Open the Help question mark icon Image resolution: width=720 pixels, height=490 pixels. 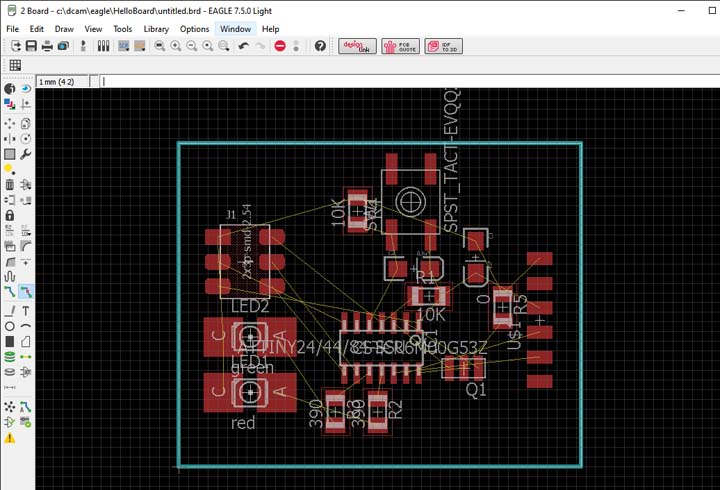(x=320, y=46)
